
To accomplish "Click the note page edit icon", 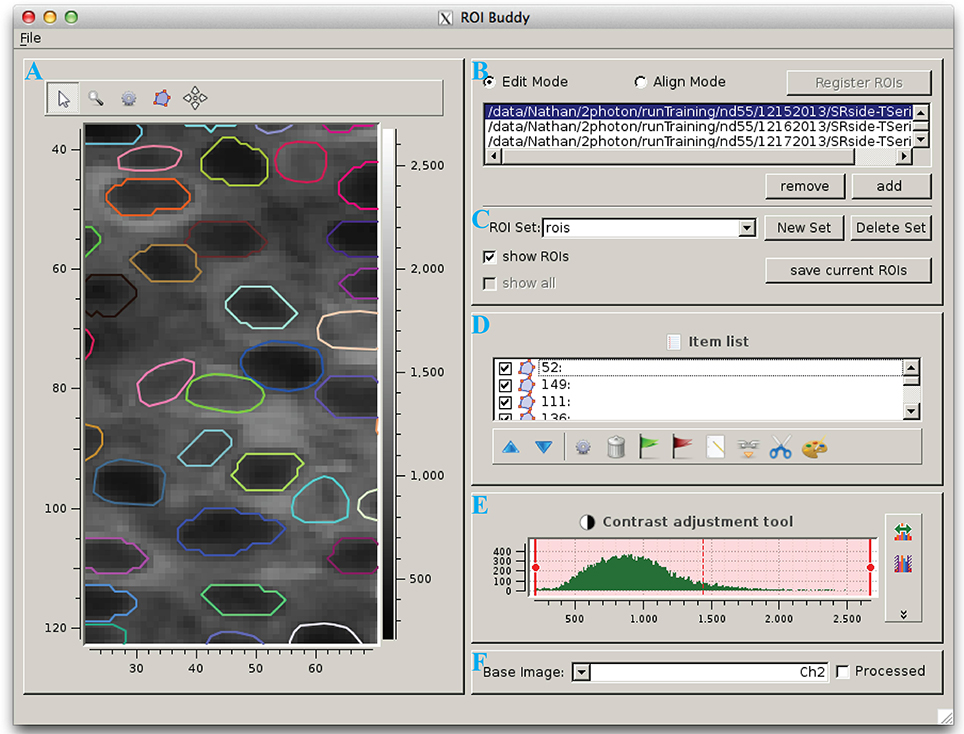I will (715, 447).
